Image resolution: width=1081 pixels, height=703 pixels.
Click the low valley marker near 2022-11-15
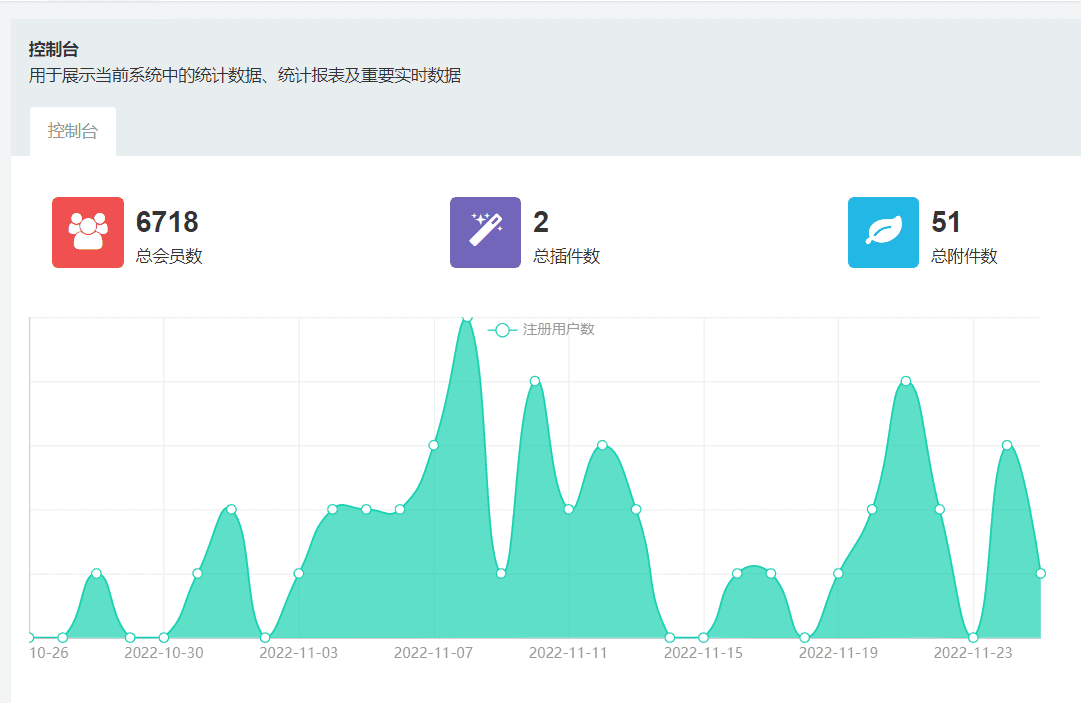pyautogui.click(x=704, y=635)
